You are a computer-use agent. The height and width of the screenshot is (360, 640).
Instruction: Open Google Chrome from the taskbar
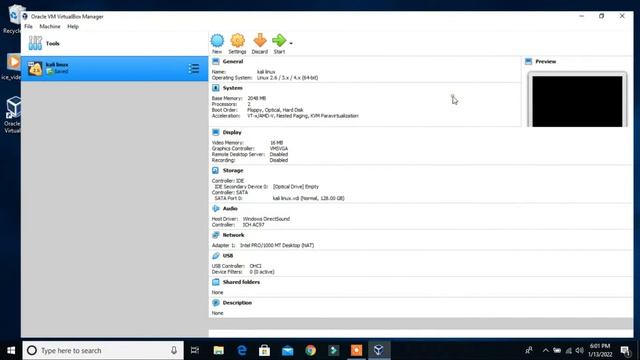(x=310, y=350)
